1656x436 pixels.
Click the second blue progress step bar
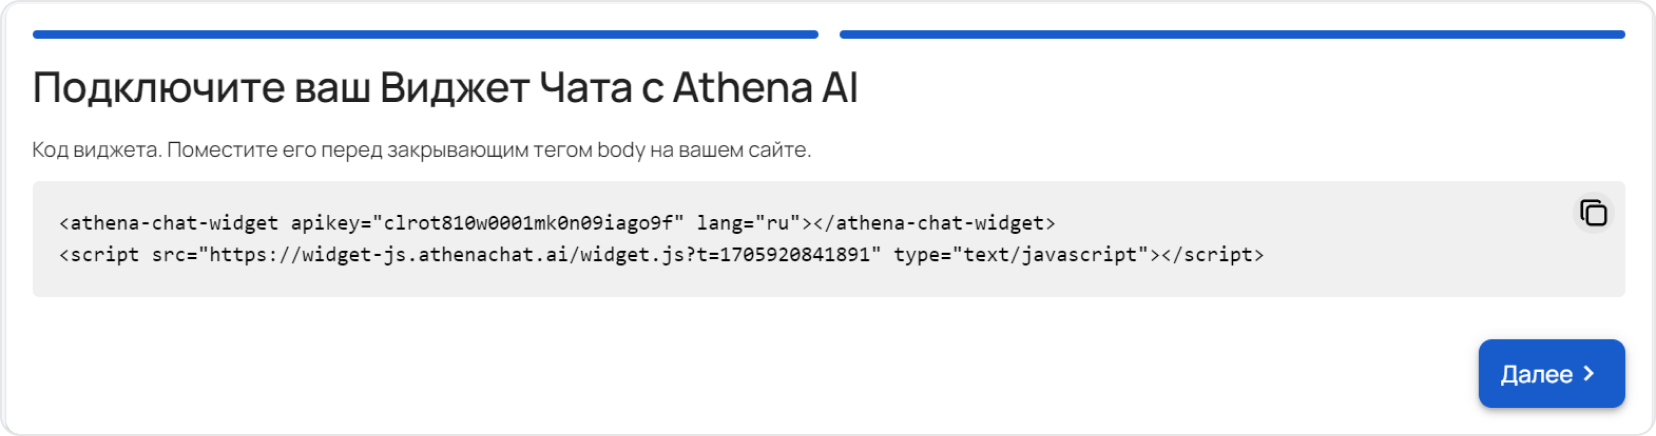[1232, 34]
